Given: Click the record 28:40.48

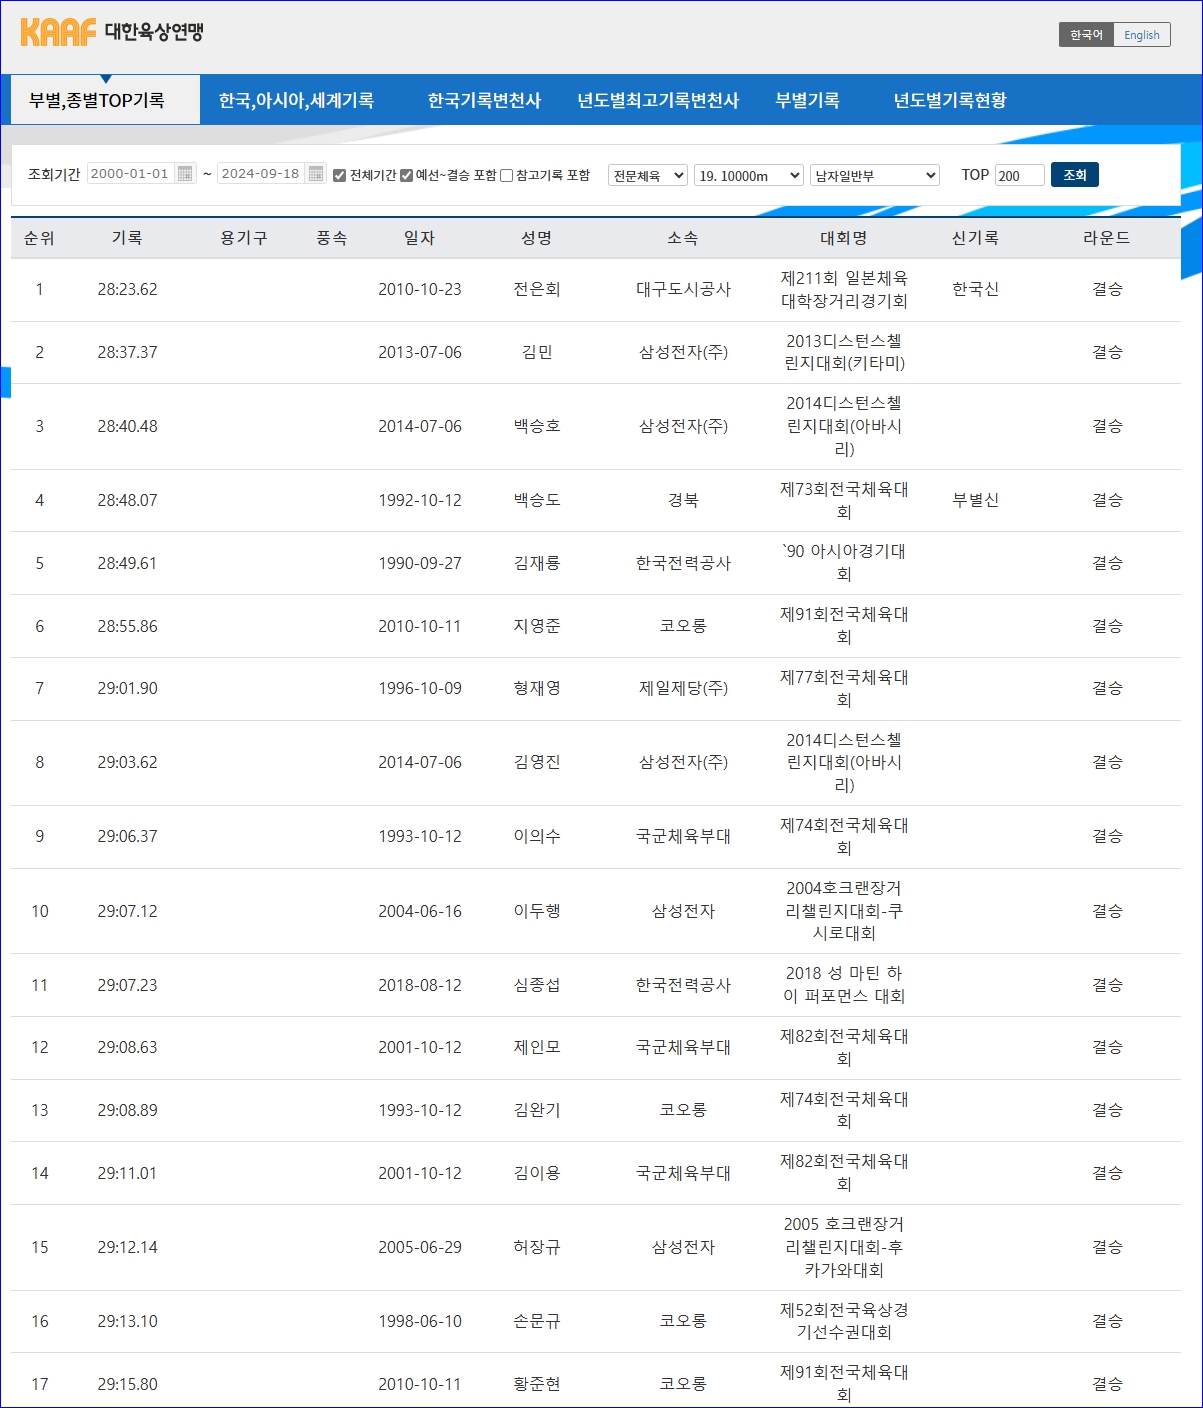Looking at the screenshot, I should tap(127, 427).
